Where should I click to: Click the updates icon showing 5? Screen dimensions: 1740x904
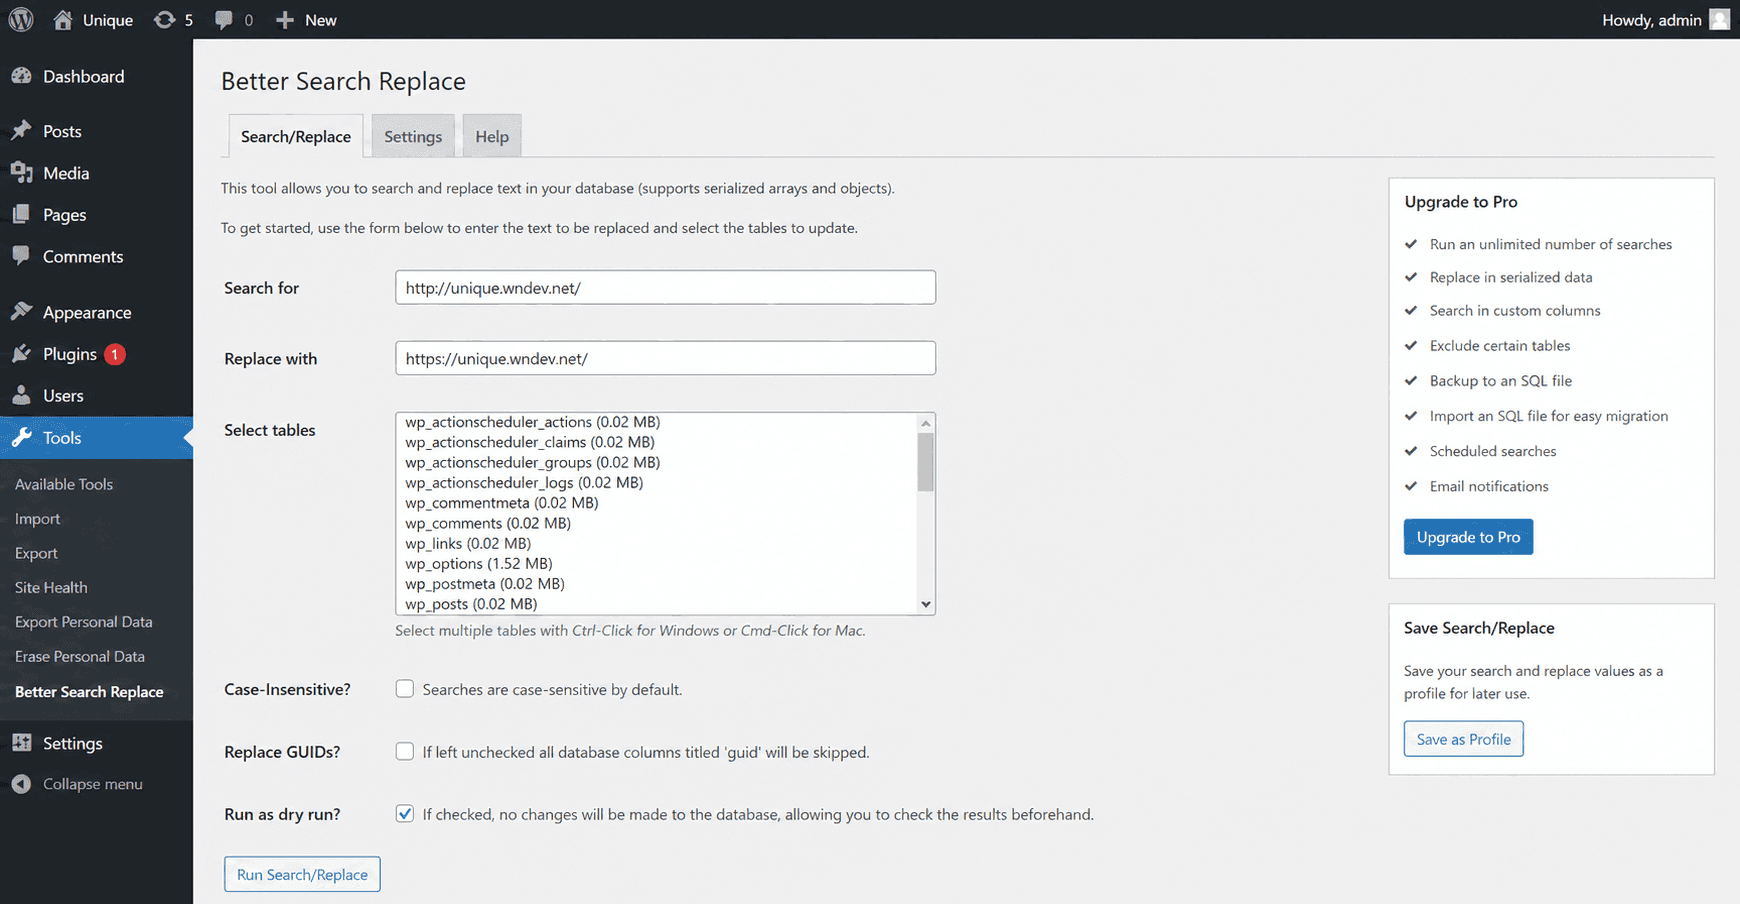tap(164, 20)
